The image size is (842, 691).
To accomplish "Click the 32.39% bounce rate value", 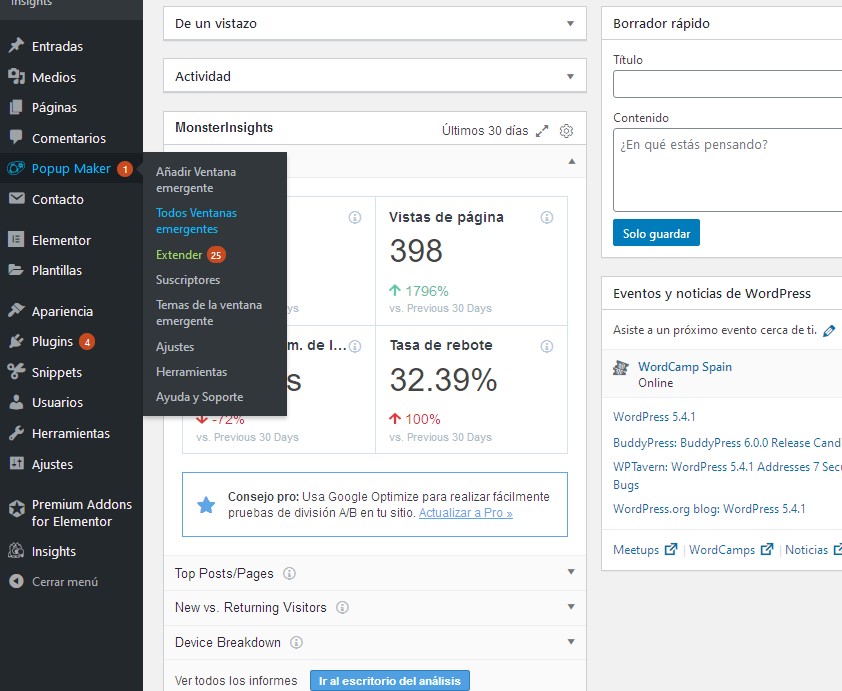I will coord(444,380).
